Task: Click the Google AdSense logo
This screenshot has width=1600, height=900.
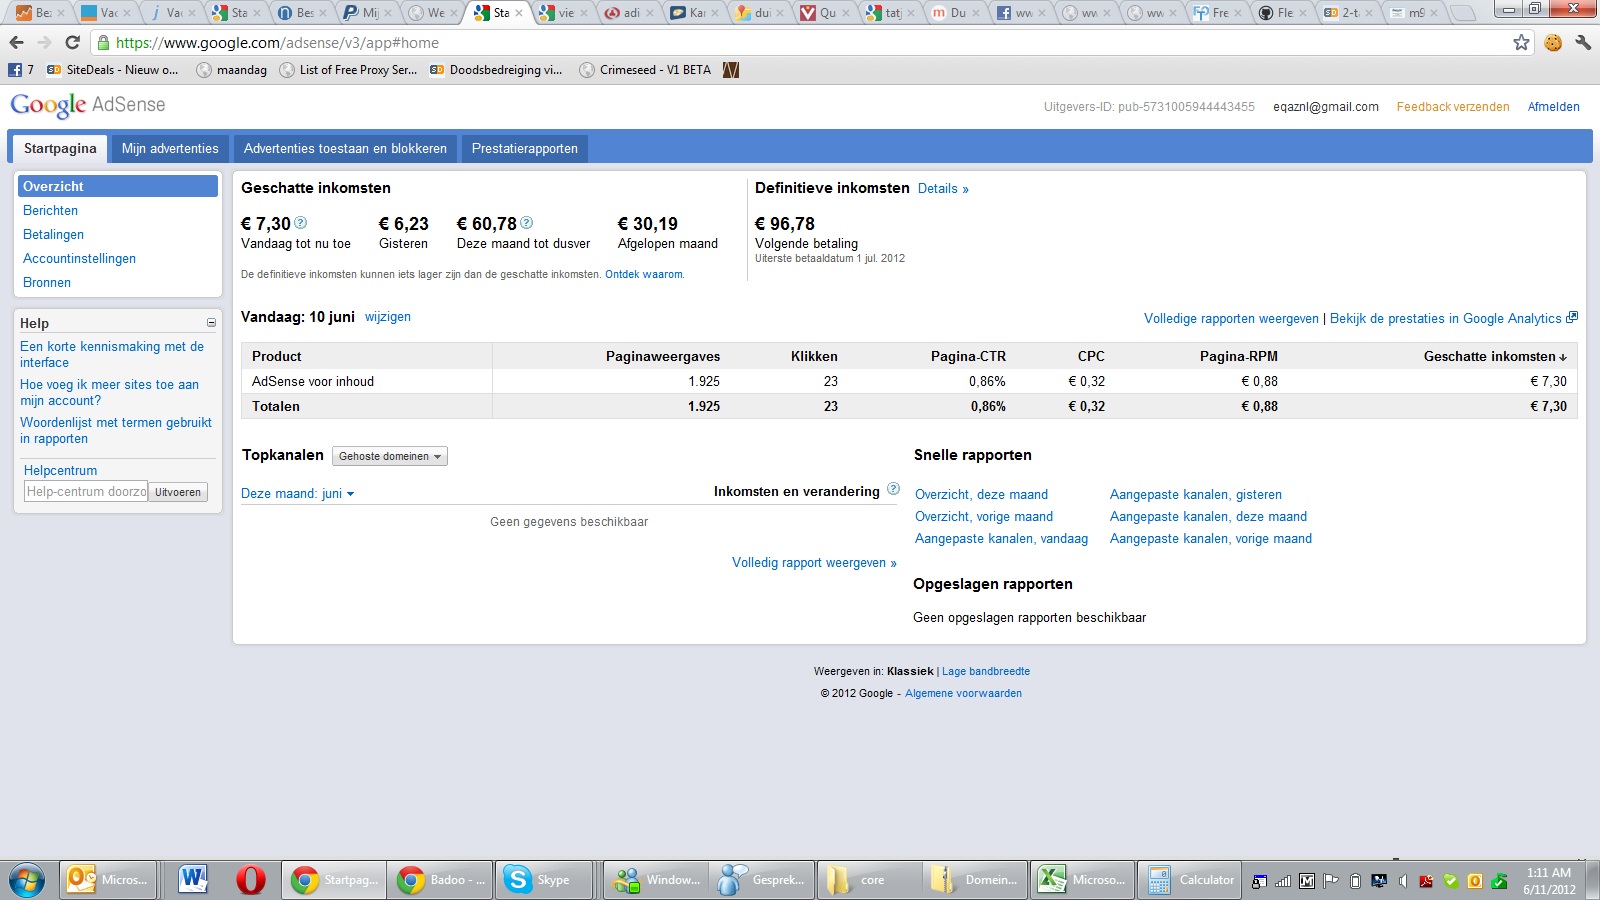Action: pos(88,105)
